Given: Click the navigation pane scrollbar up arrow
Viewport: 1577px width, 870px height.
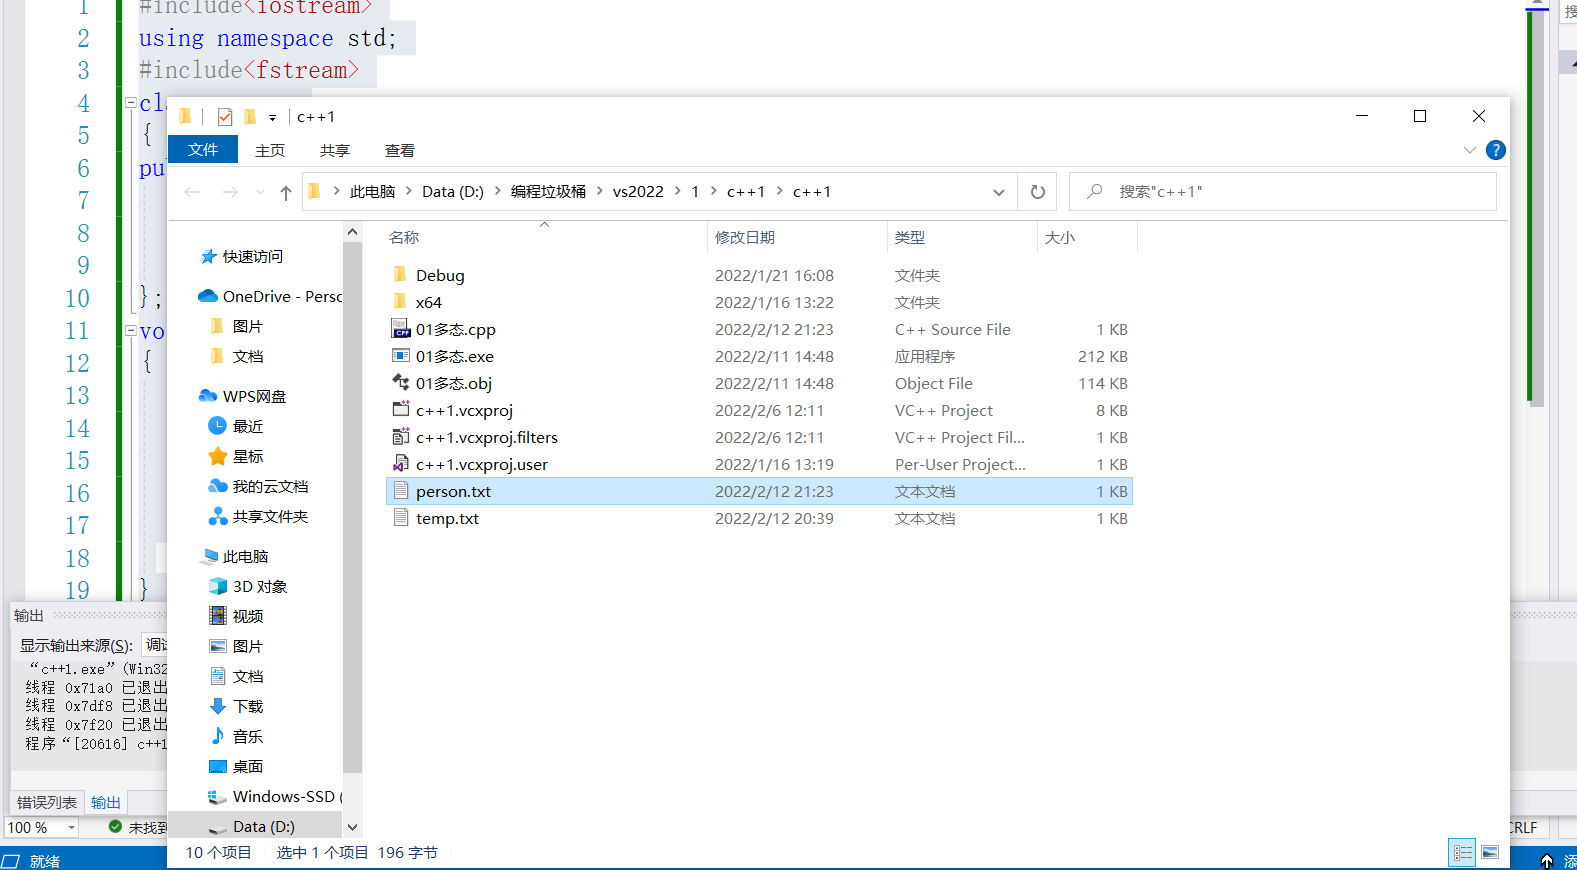Looking at the screenshot, I should [x=352, y=232].
